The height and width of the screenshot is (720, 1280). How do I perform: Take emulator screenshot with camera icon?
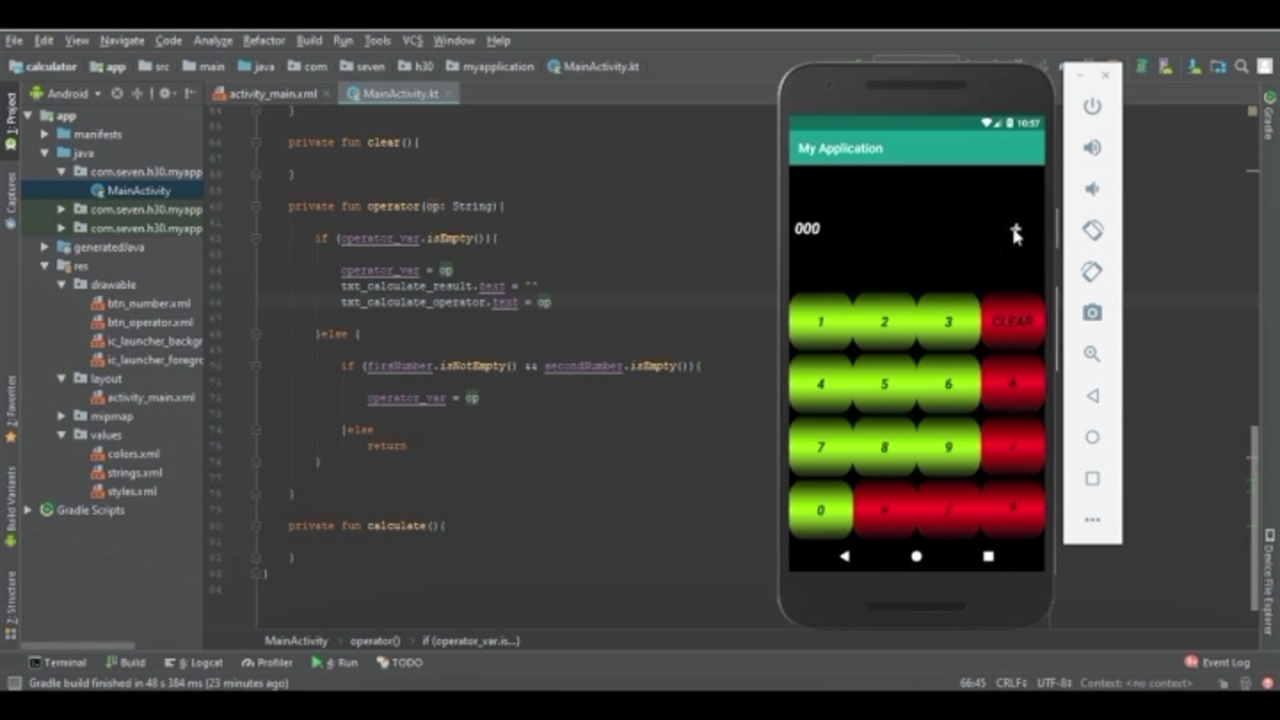point(1092,313)
